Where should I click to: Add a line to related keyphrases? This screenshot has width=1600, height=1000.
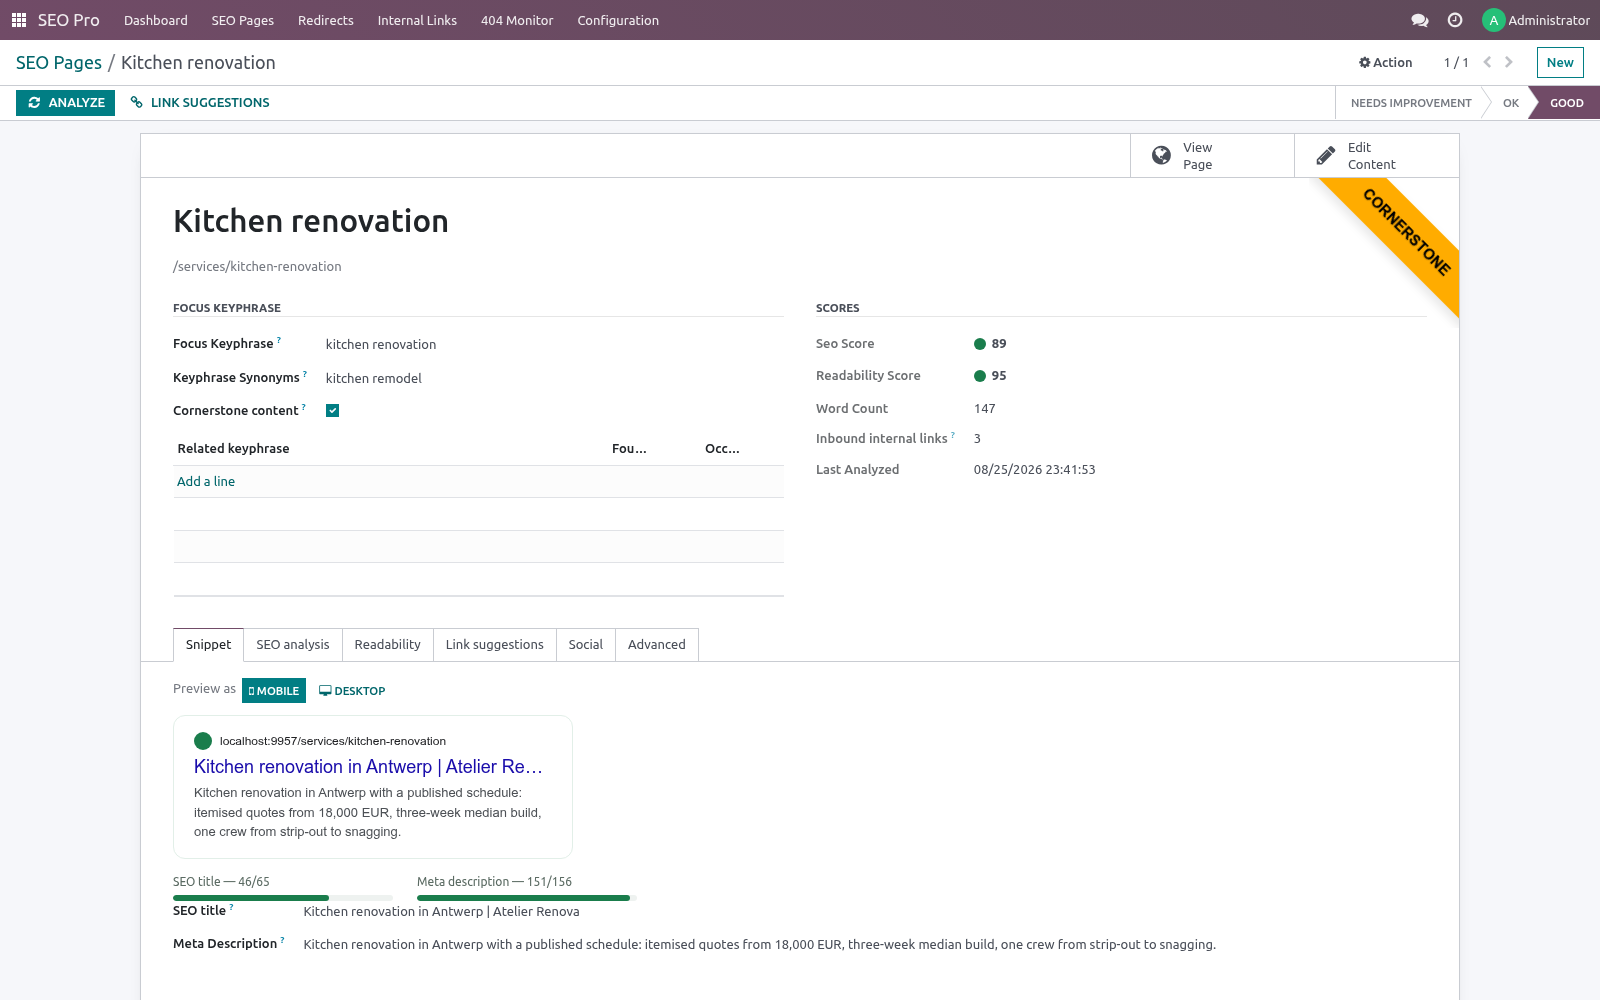pos(206,482)
